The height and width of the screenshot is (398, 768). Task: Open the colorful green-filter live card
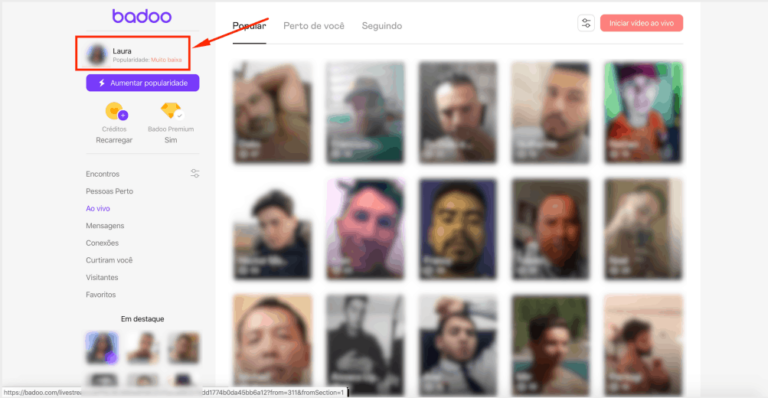pos(643,112)
